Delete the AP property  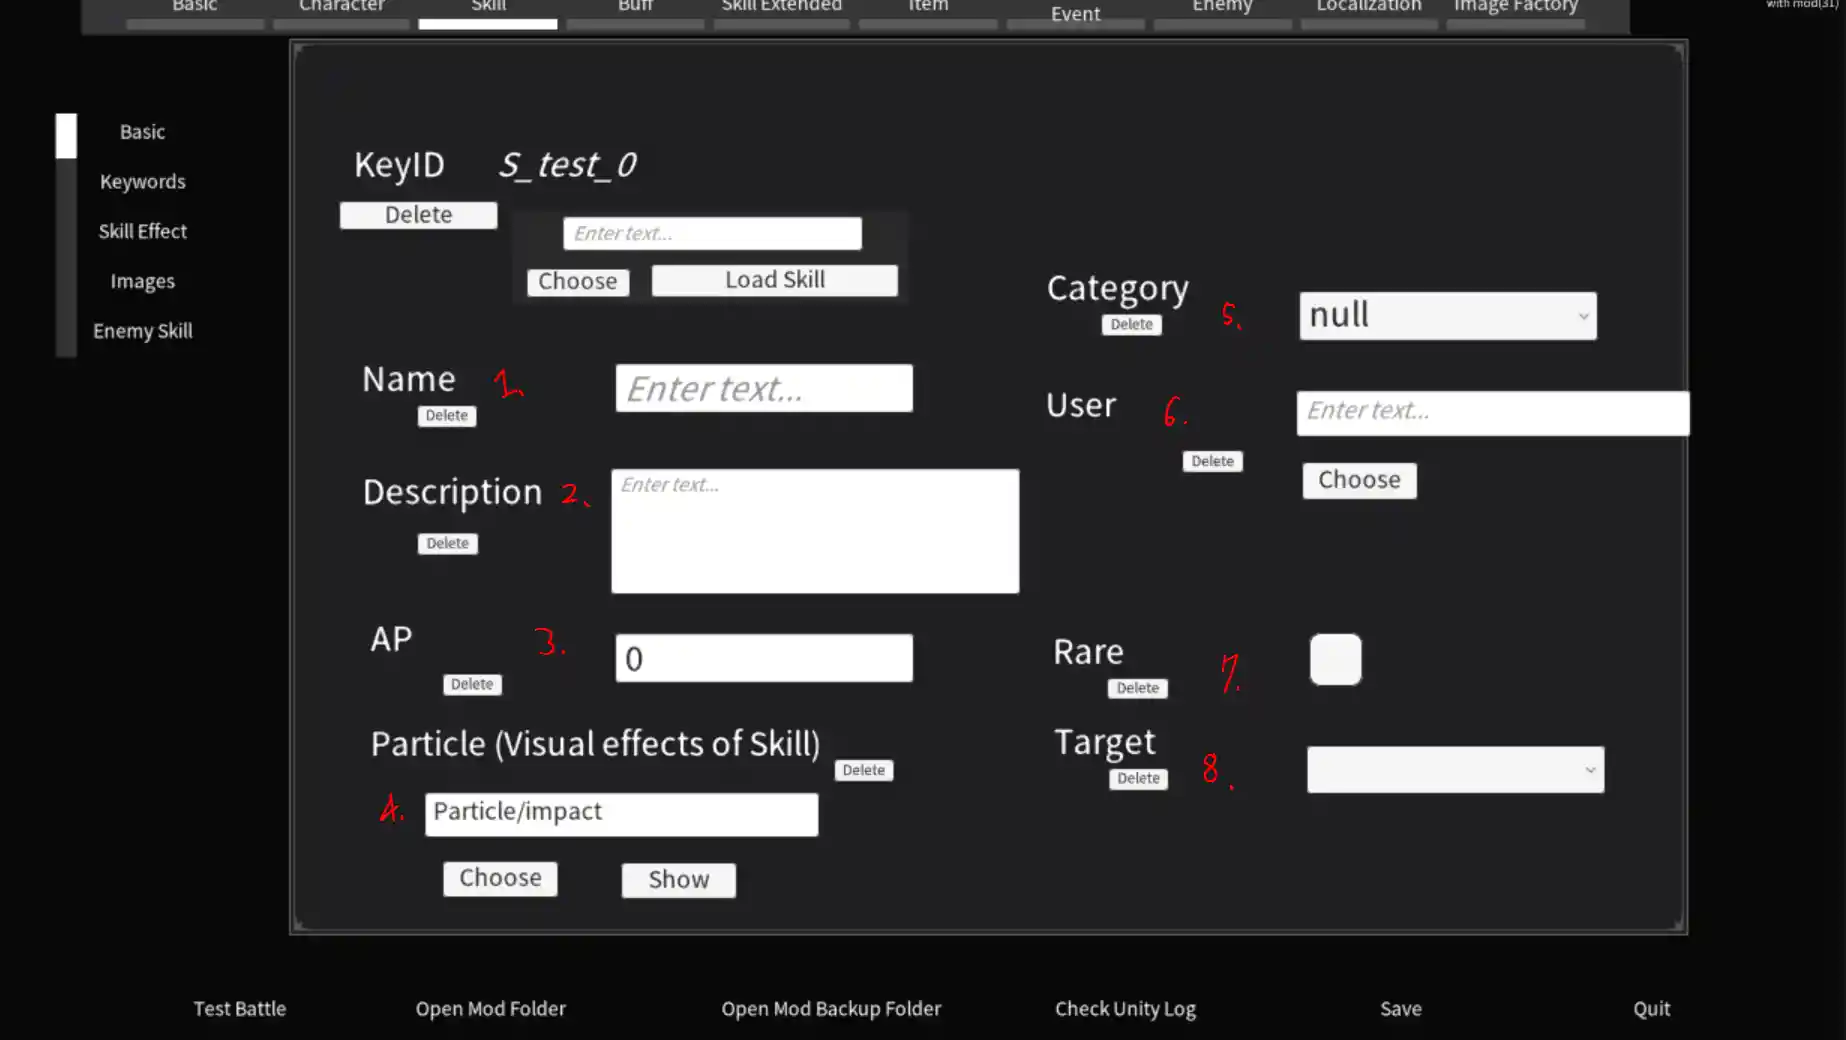(472, 685)
